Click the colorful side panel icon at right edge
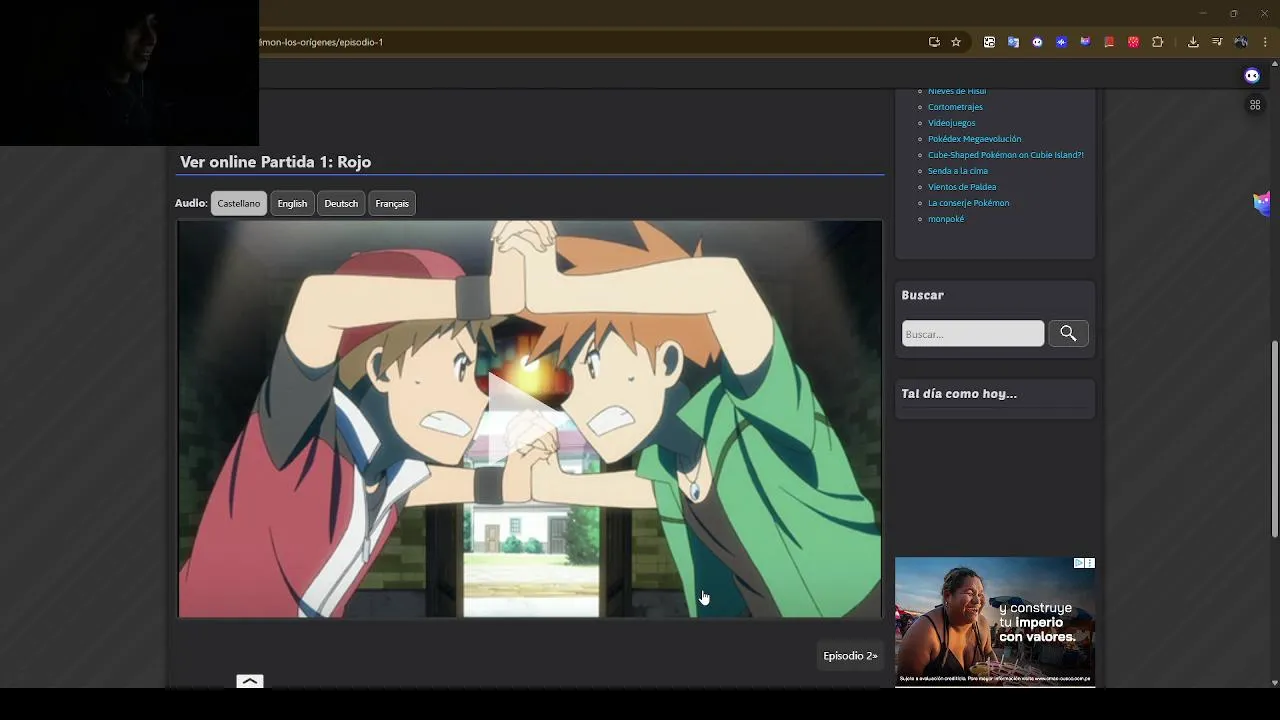1280x720 pixels. pyautogui.click(x=1262, y=203)
